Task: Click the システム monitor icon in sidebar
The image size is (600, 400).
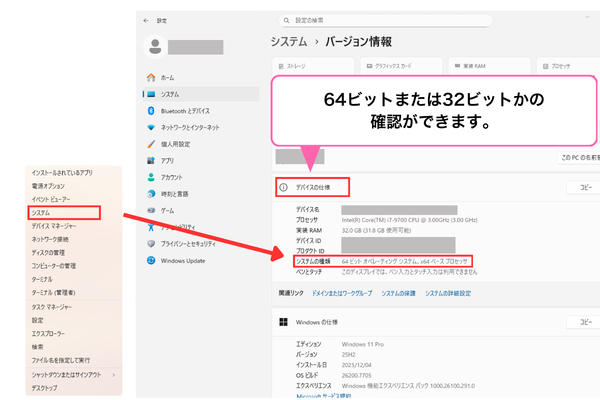Action: click(x=151, y=94)
